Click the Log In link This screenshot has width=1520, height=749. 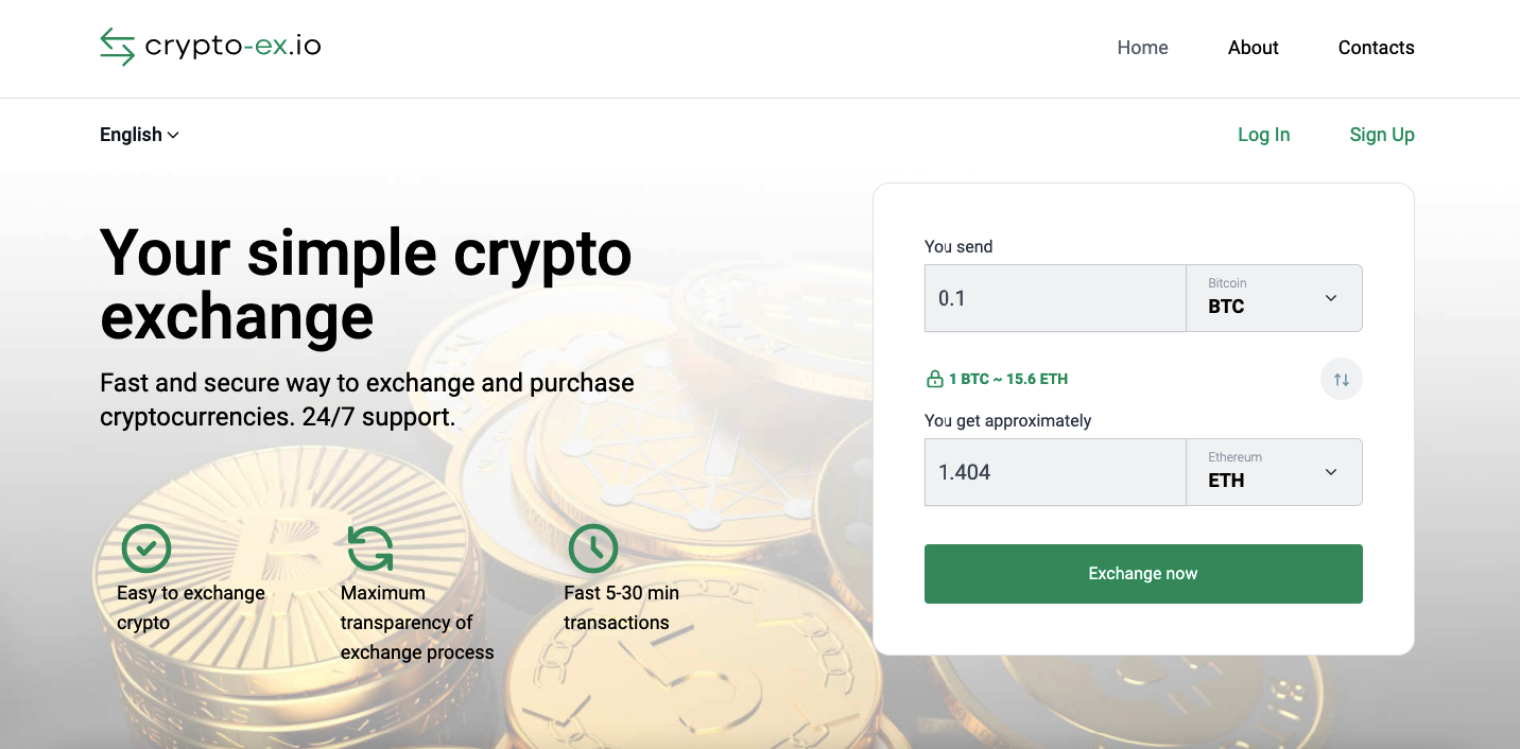click(x=1263, y=134)
